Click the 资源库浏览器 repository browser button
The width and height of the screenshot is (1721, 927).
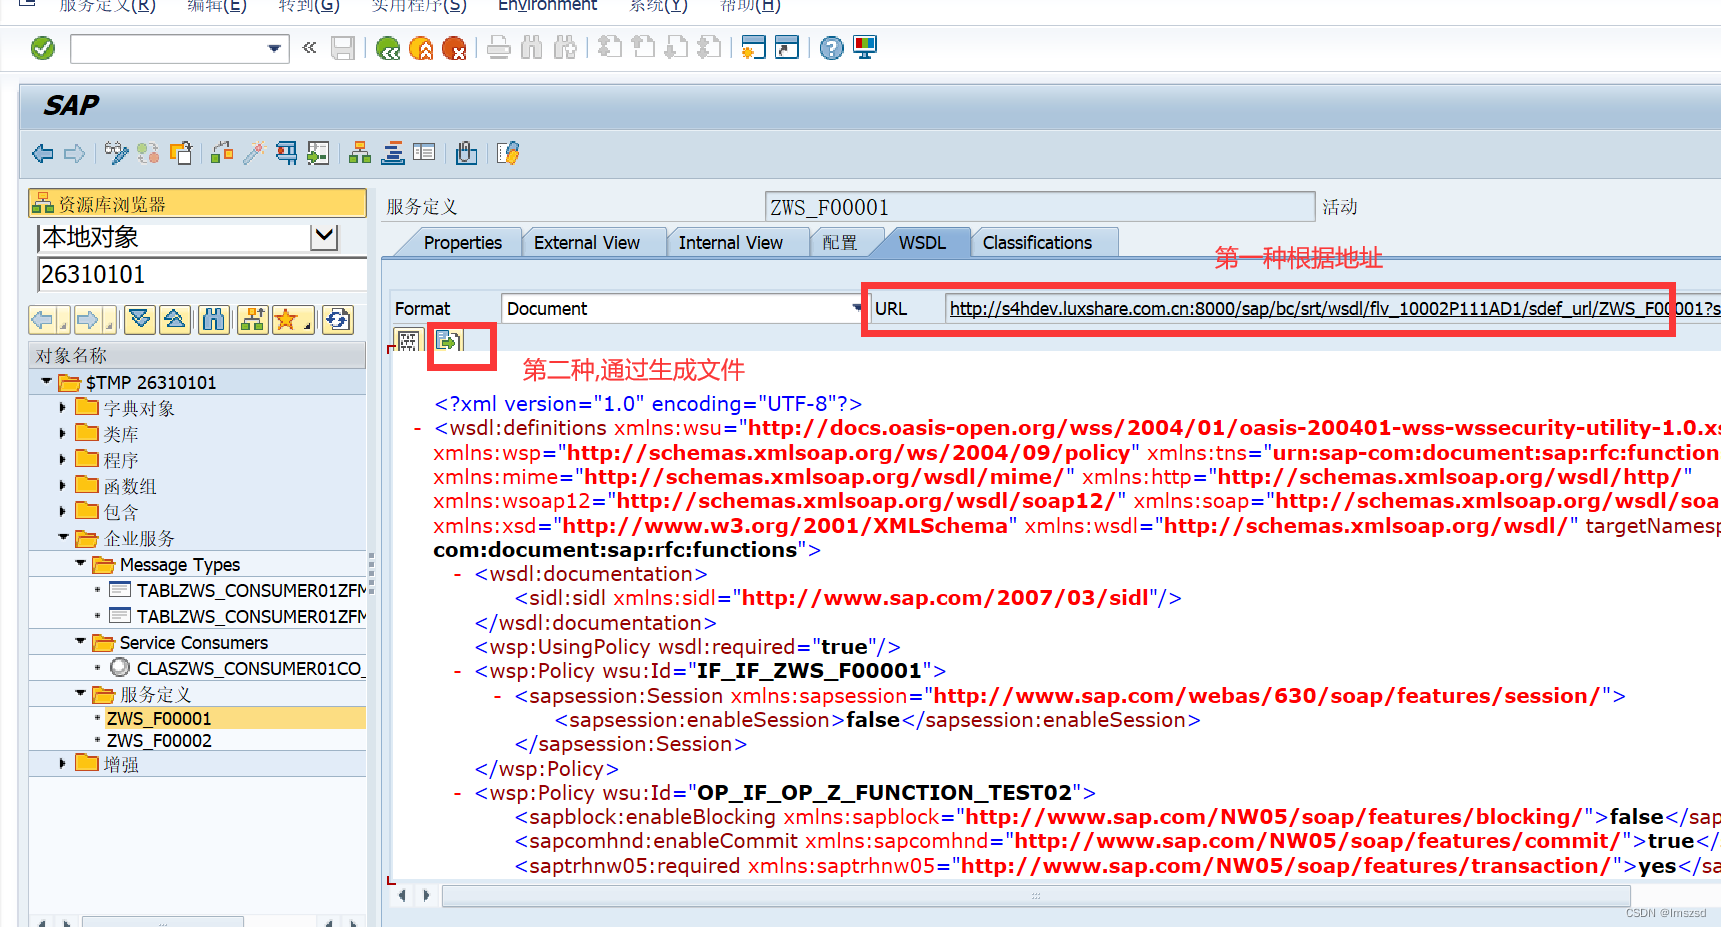(197, 204)
